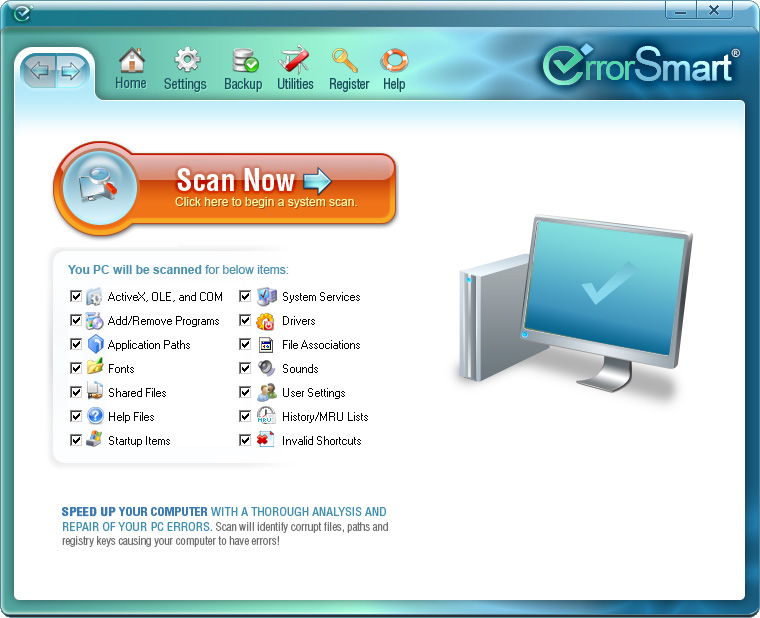Click the System Services icon
760x618 pixels.
click(267, 296)
